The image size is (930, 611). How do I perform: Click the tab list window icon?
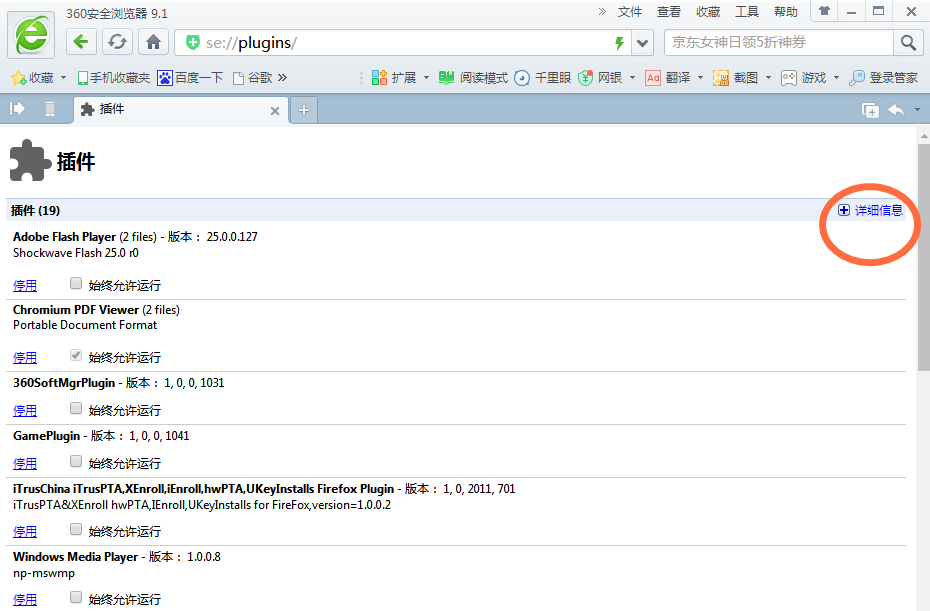[870, 110]
